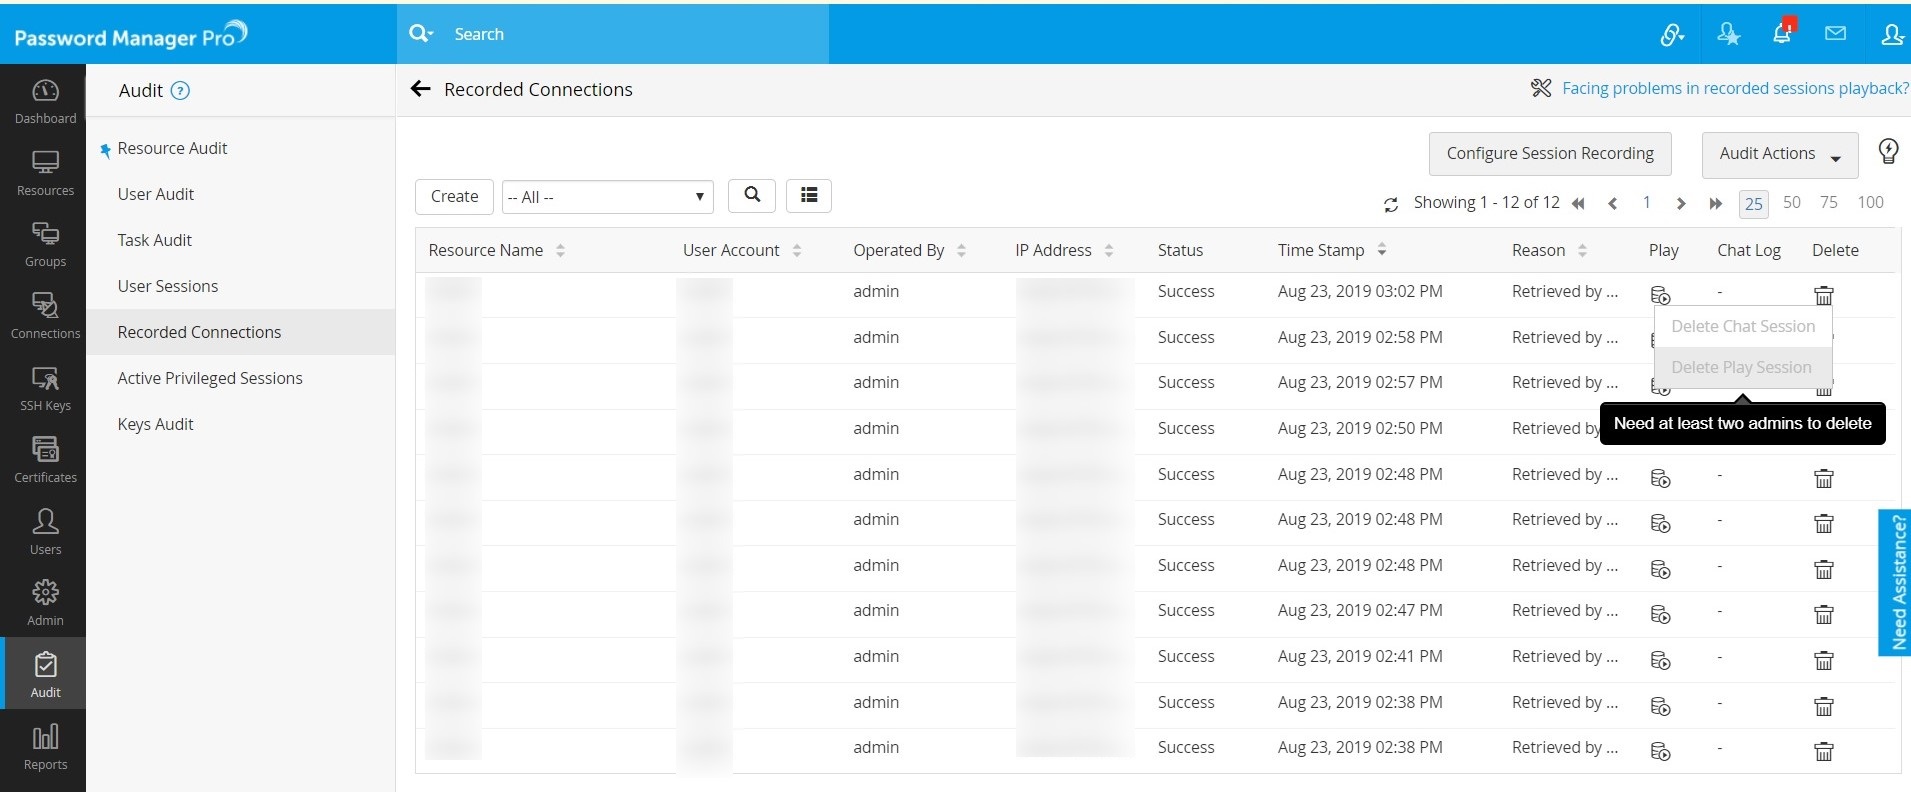The height and width of the screenshot is (792, 1911).
Task: Delete the 02:38 PM bottom row recording
Action: (x=1824, y=752)
